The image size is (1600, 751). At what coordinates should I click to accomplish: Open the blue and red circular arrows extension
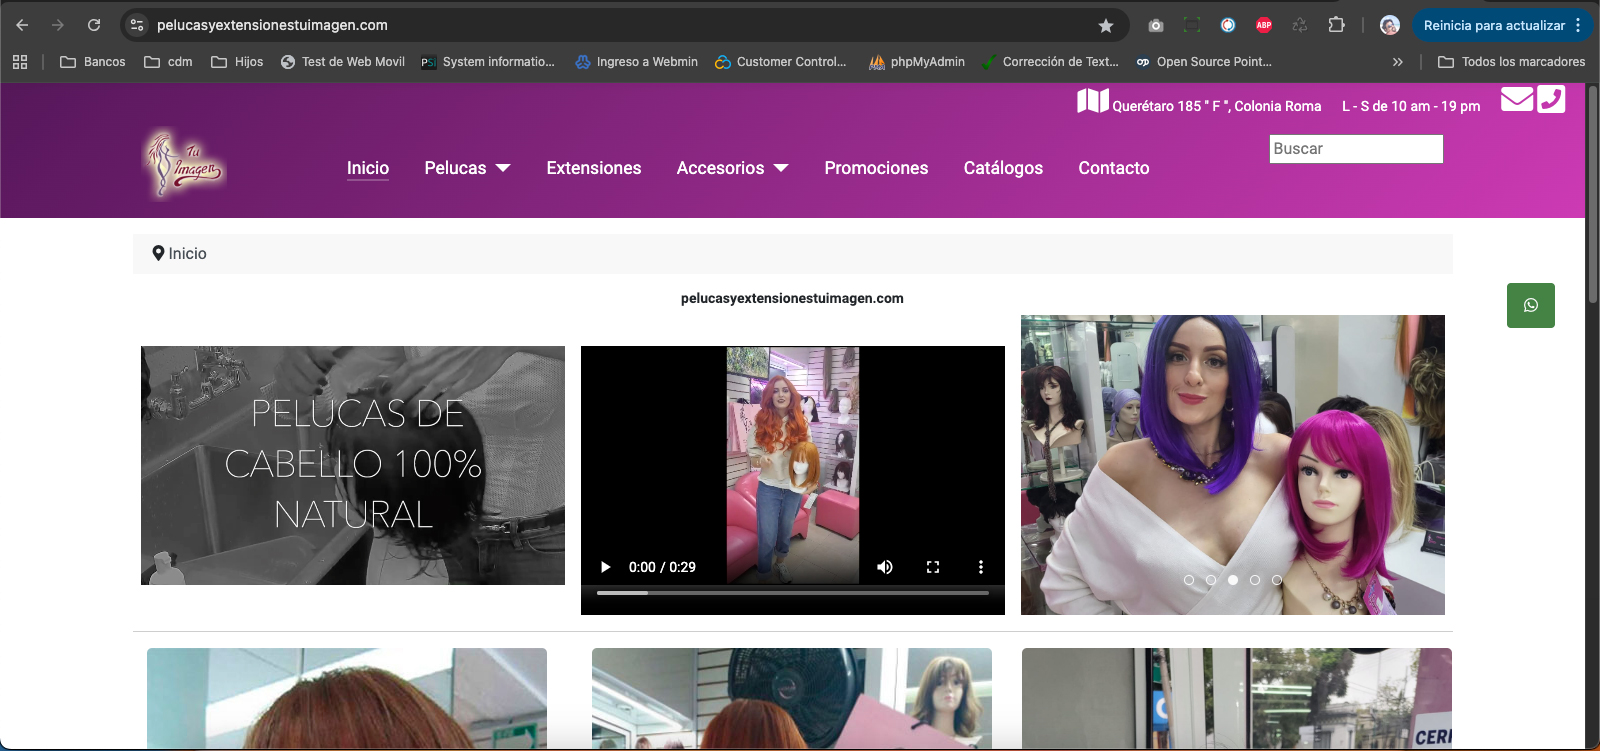[1228, 25]
